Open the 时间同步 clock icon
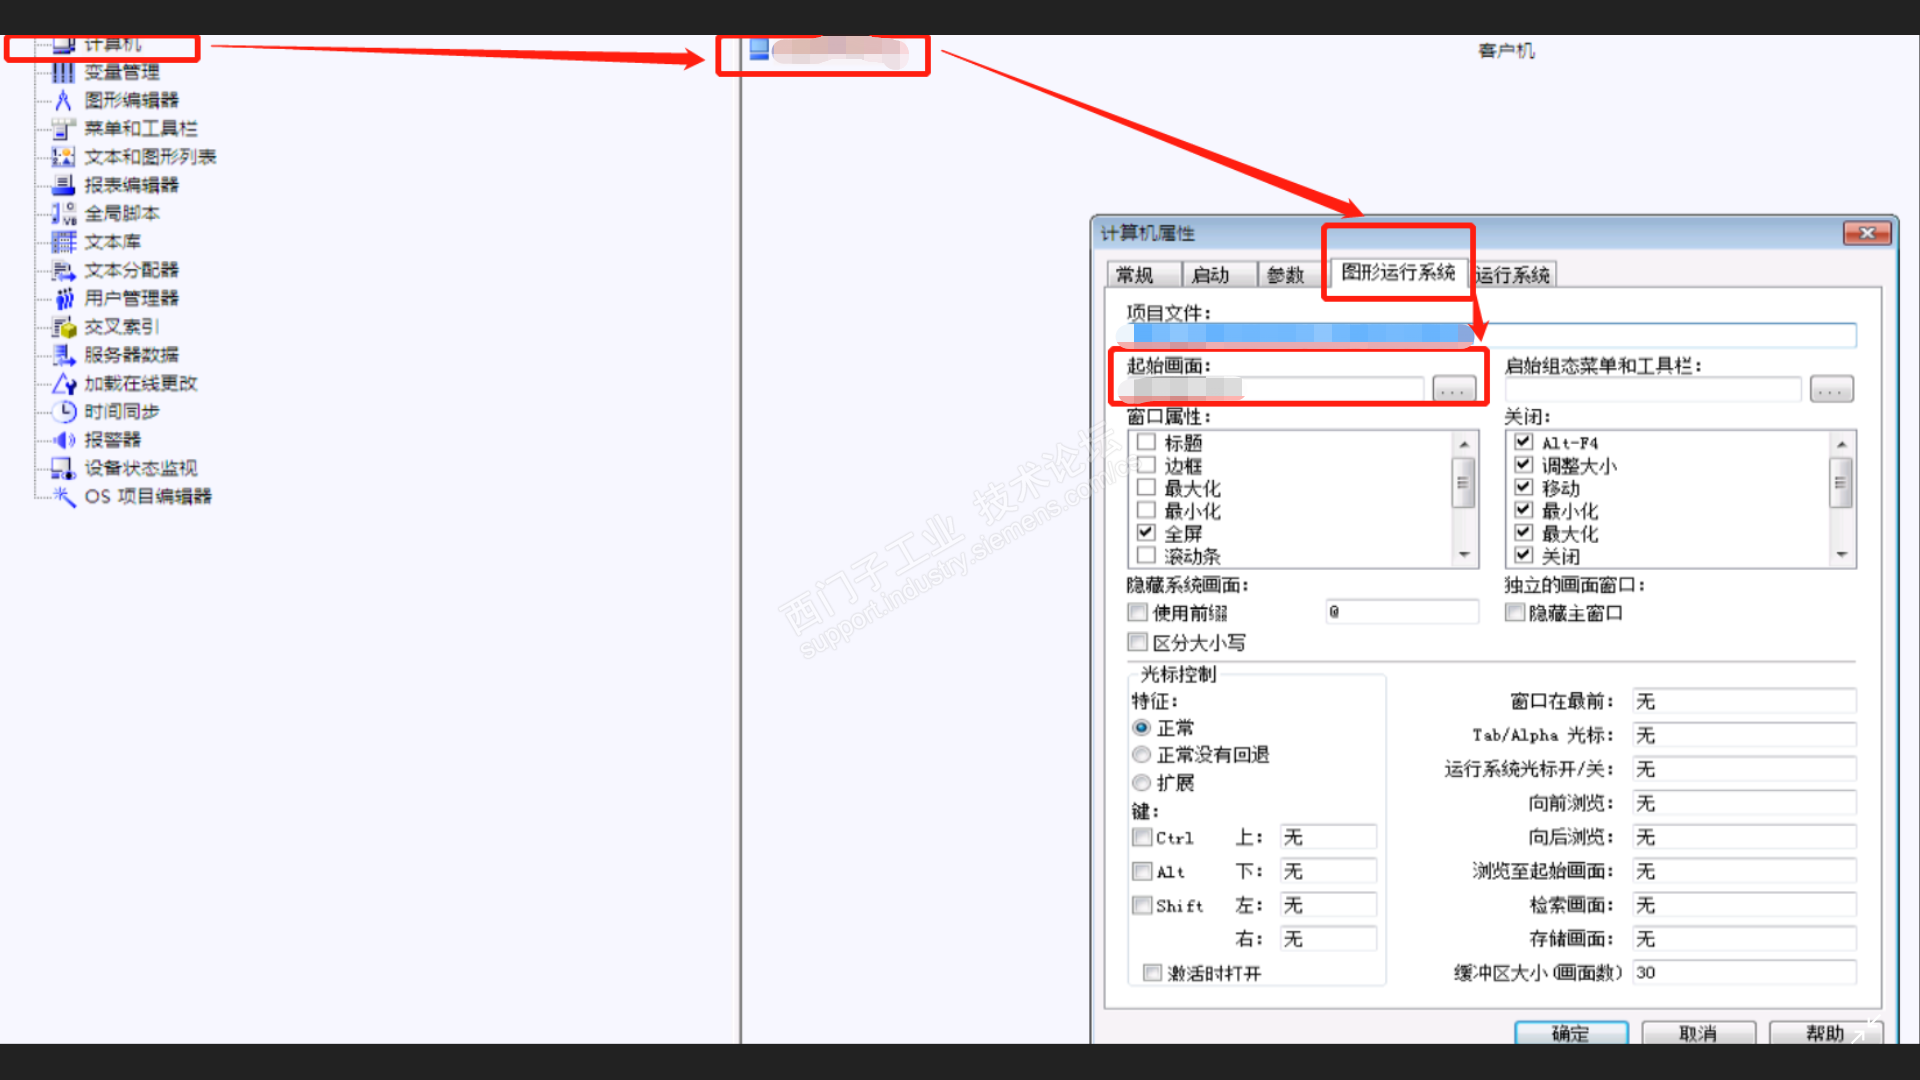 coord(63,411)
